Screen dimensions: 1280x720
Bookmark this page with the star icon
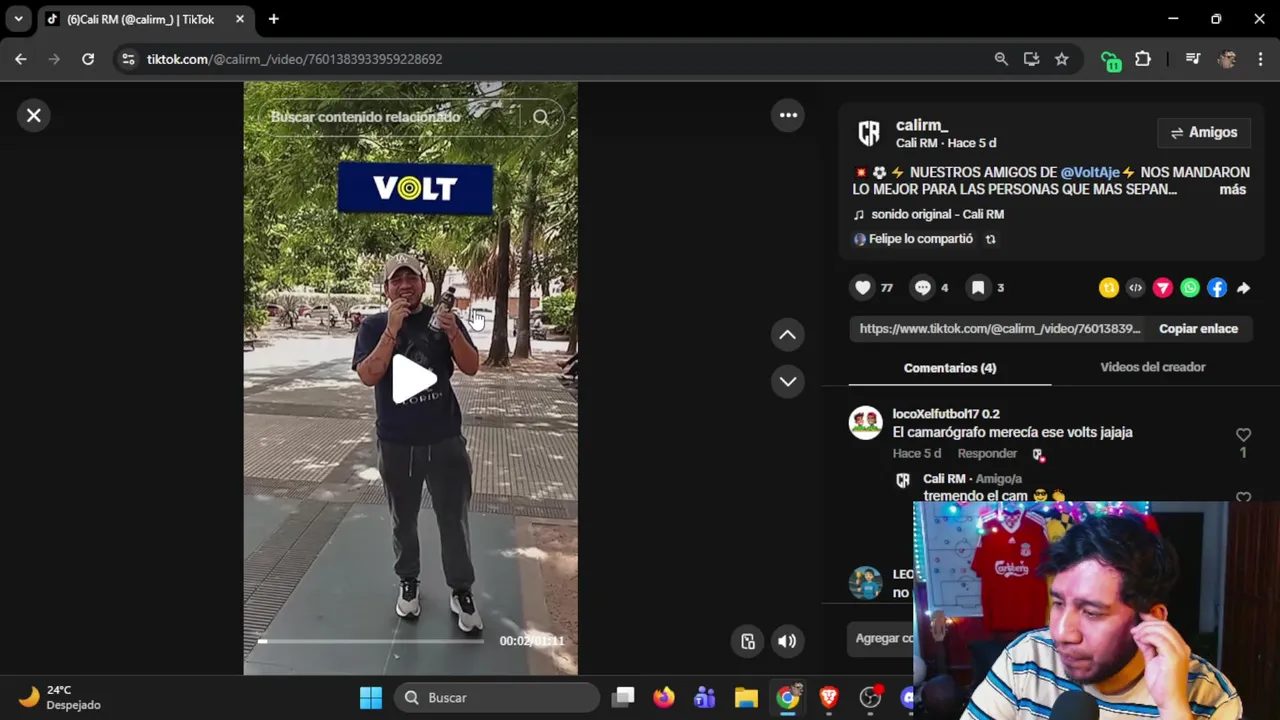tap(1061, 59)
